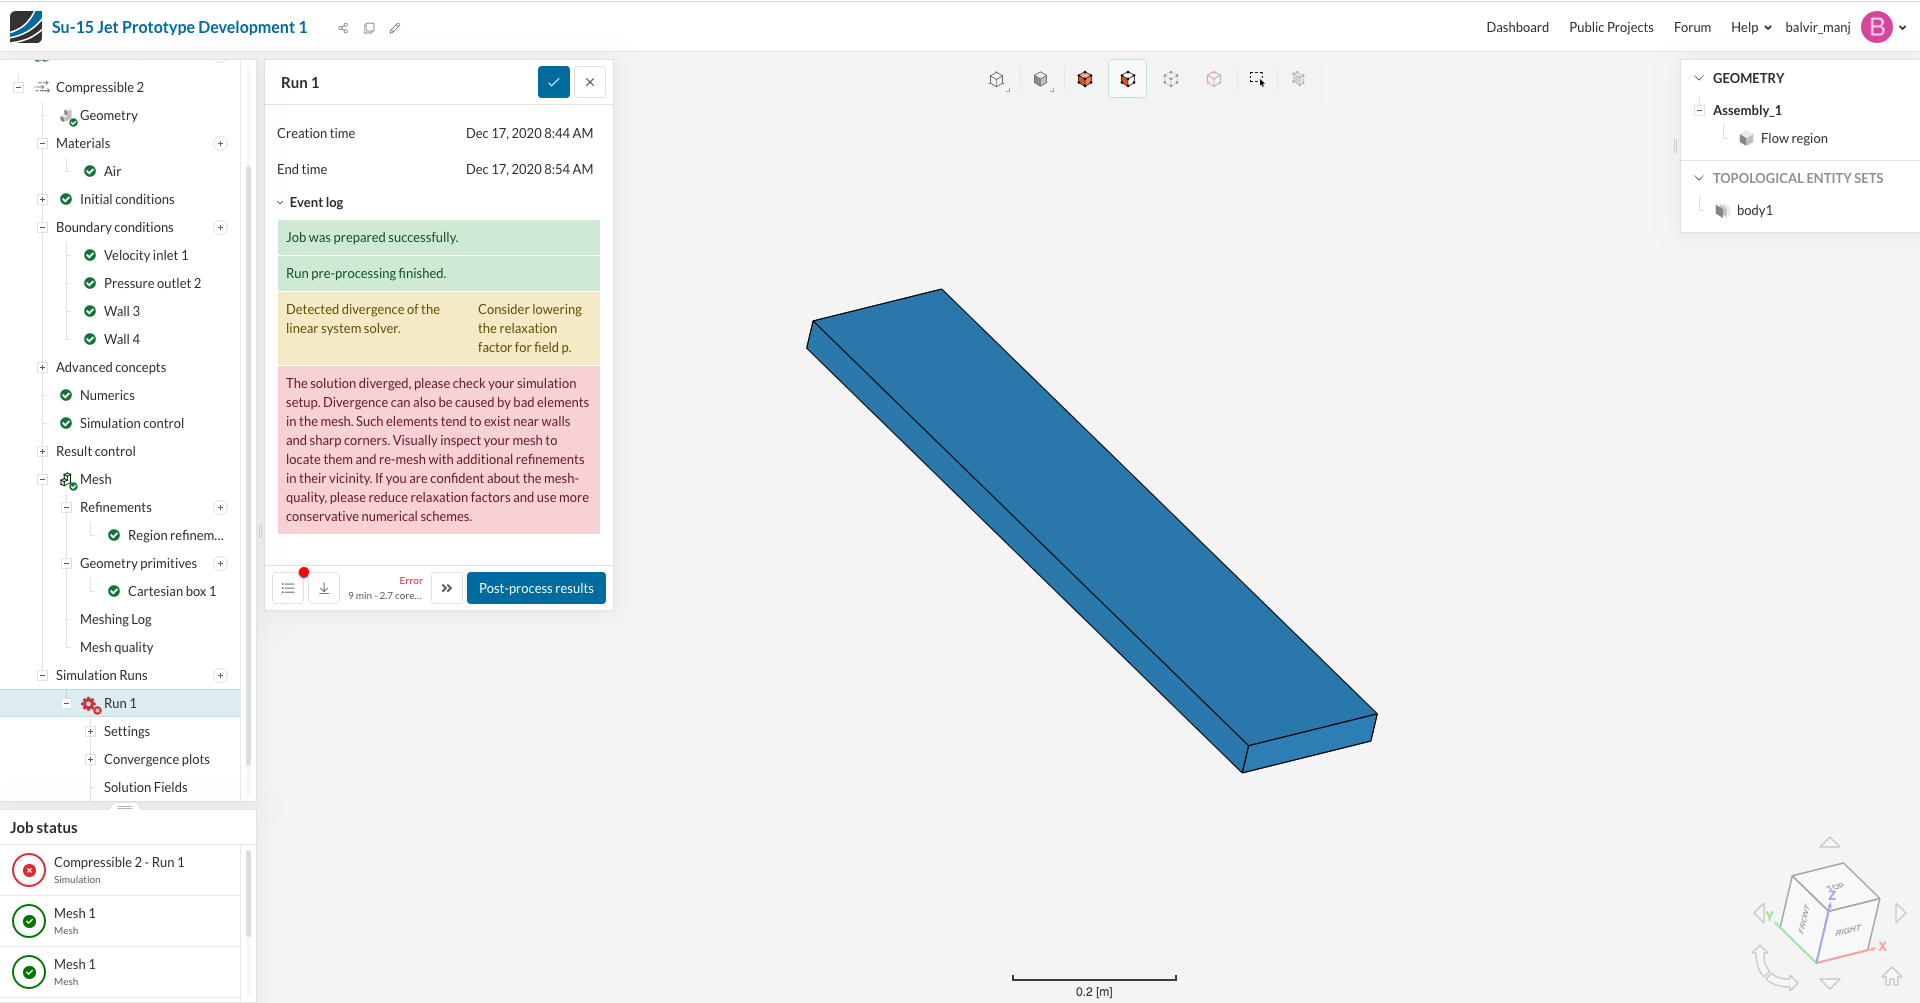Select Velocity inlet 1 boundary condition
This screenshot has height=1003, width=1920.
pyautogui.click(x=146, y=255)
